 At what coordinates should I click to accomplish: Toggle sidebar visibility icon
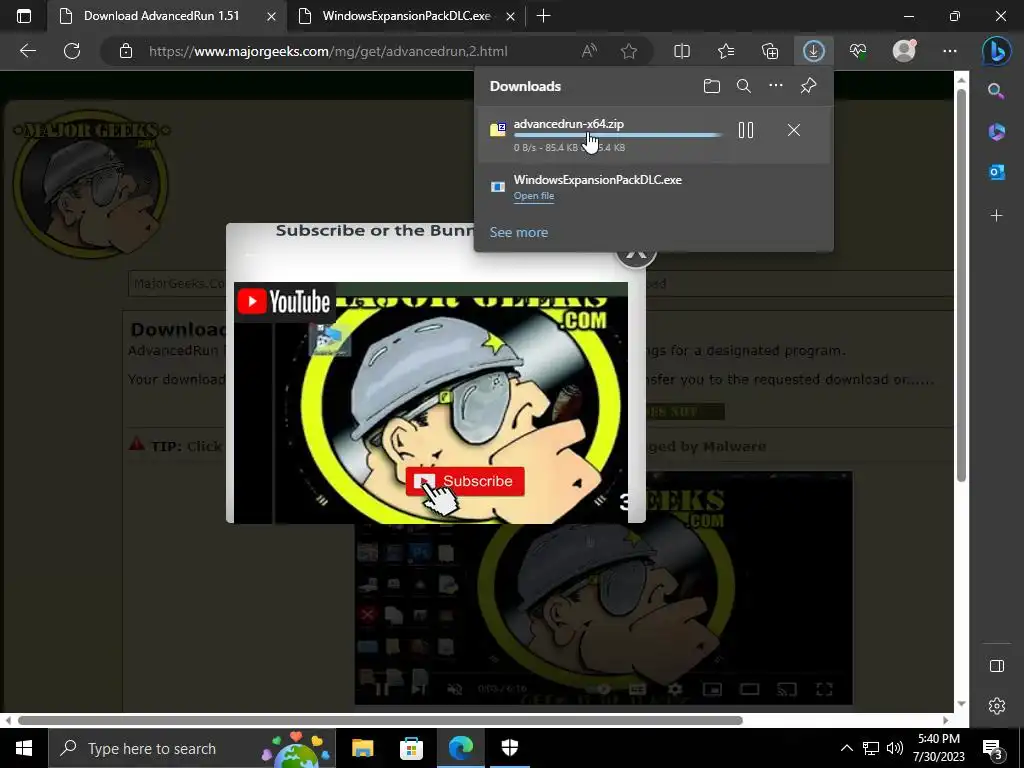pos(997,665)
